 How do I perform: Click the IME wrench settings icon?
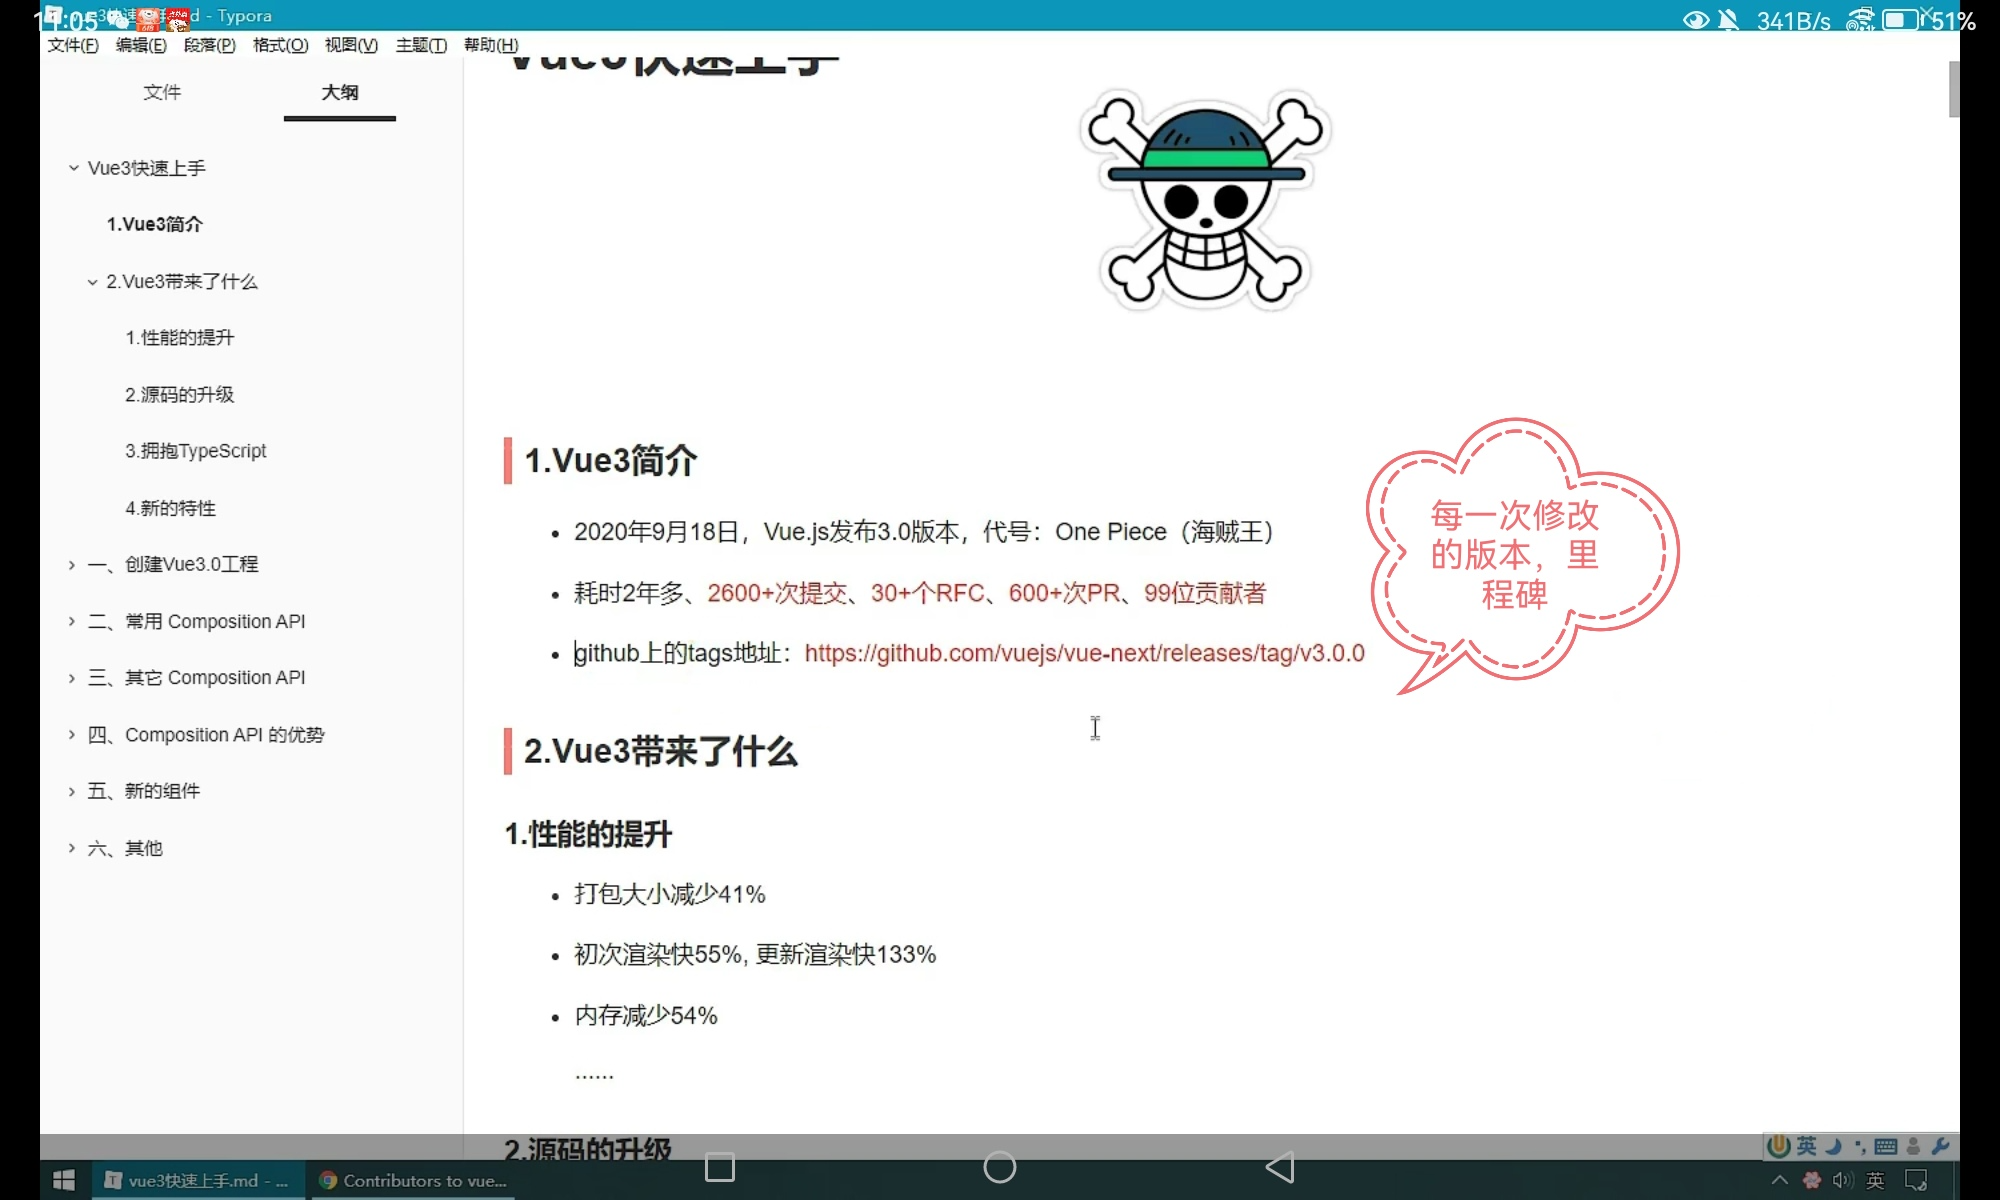coord(1940,1146)
